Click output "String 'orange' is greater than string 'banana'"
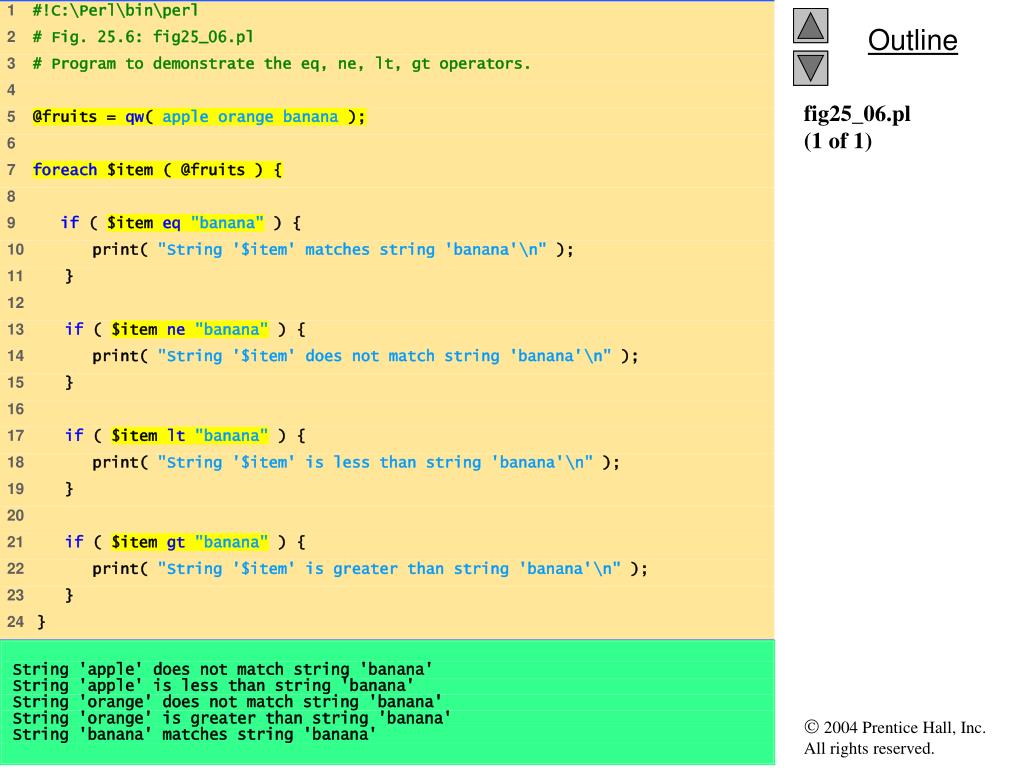 click(x=232, y=718)
